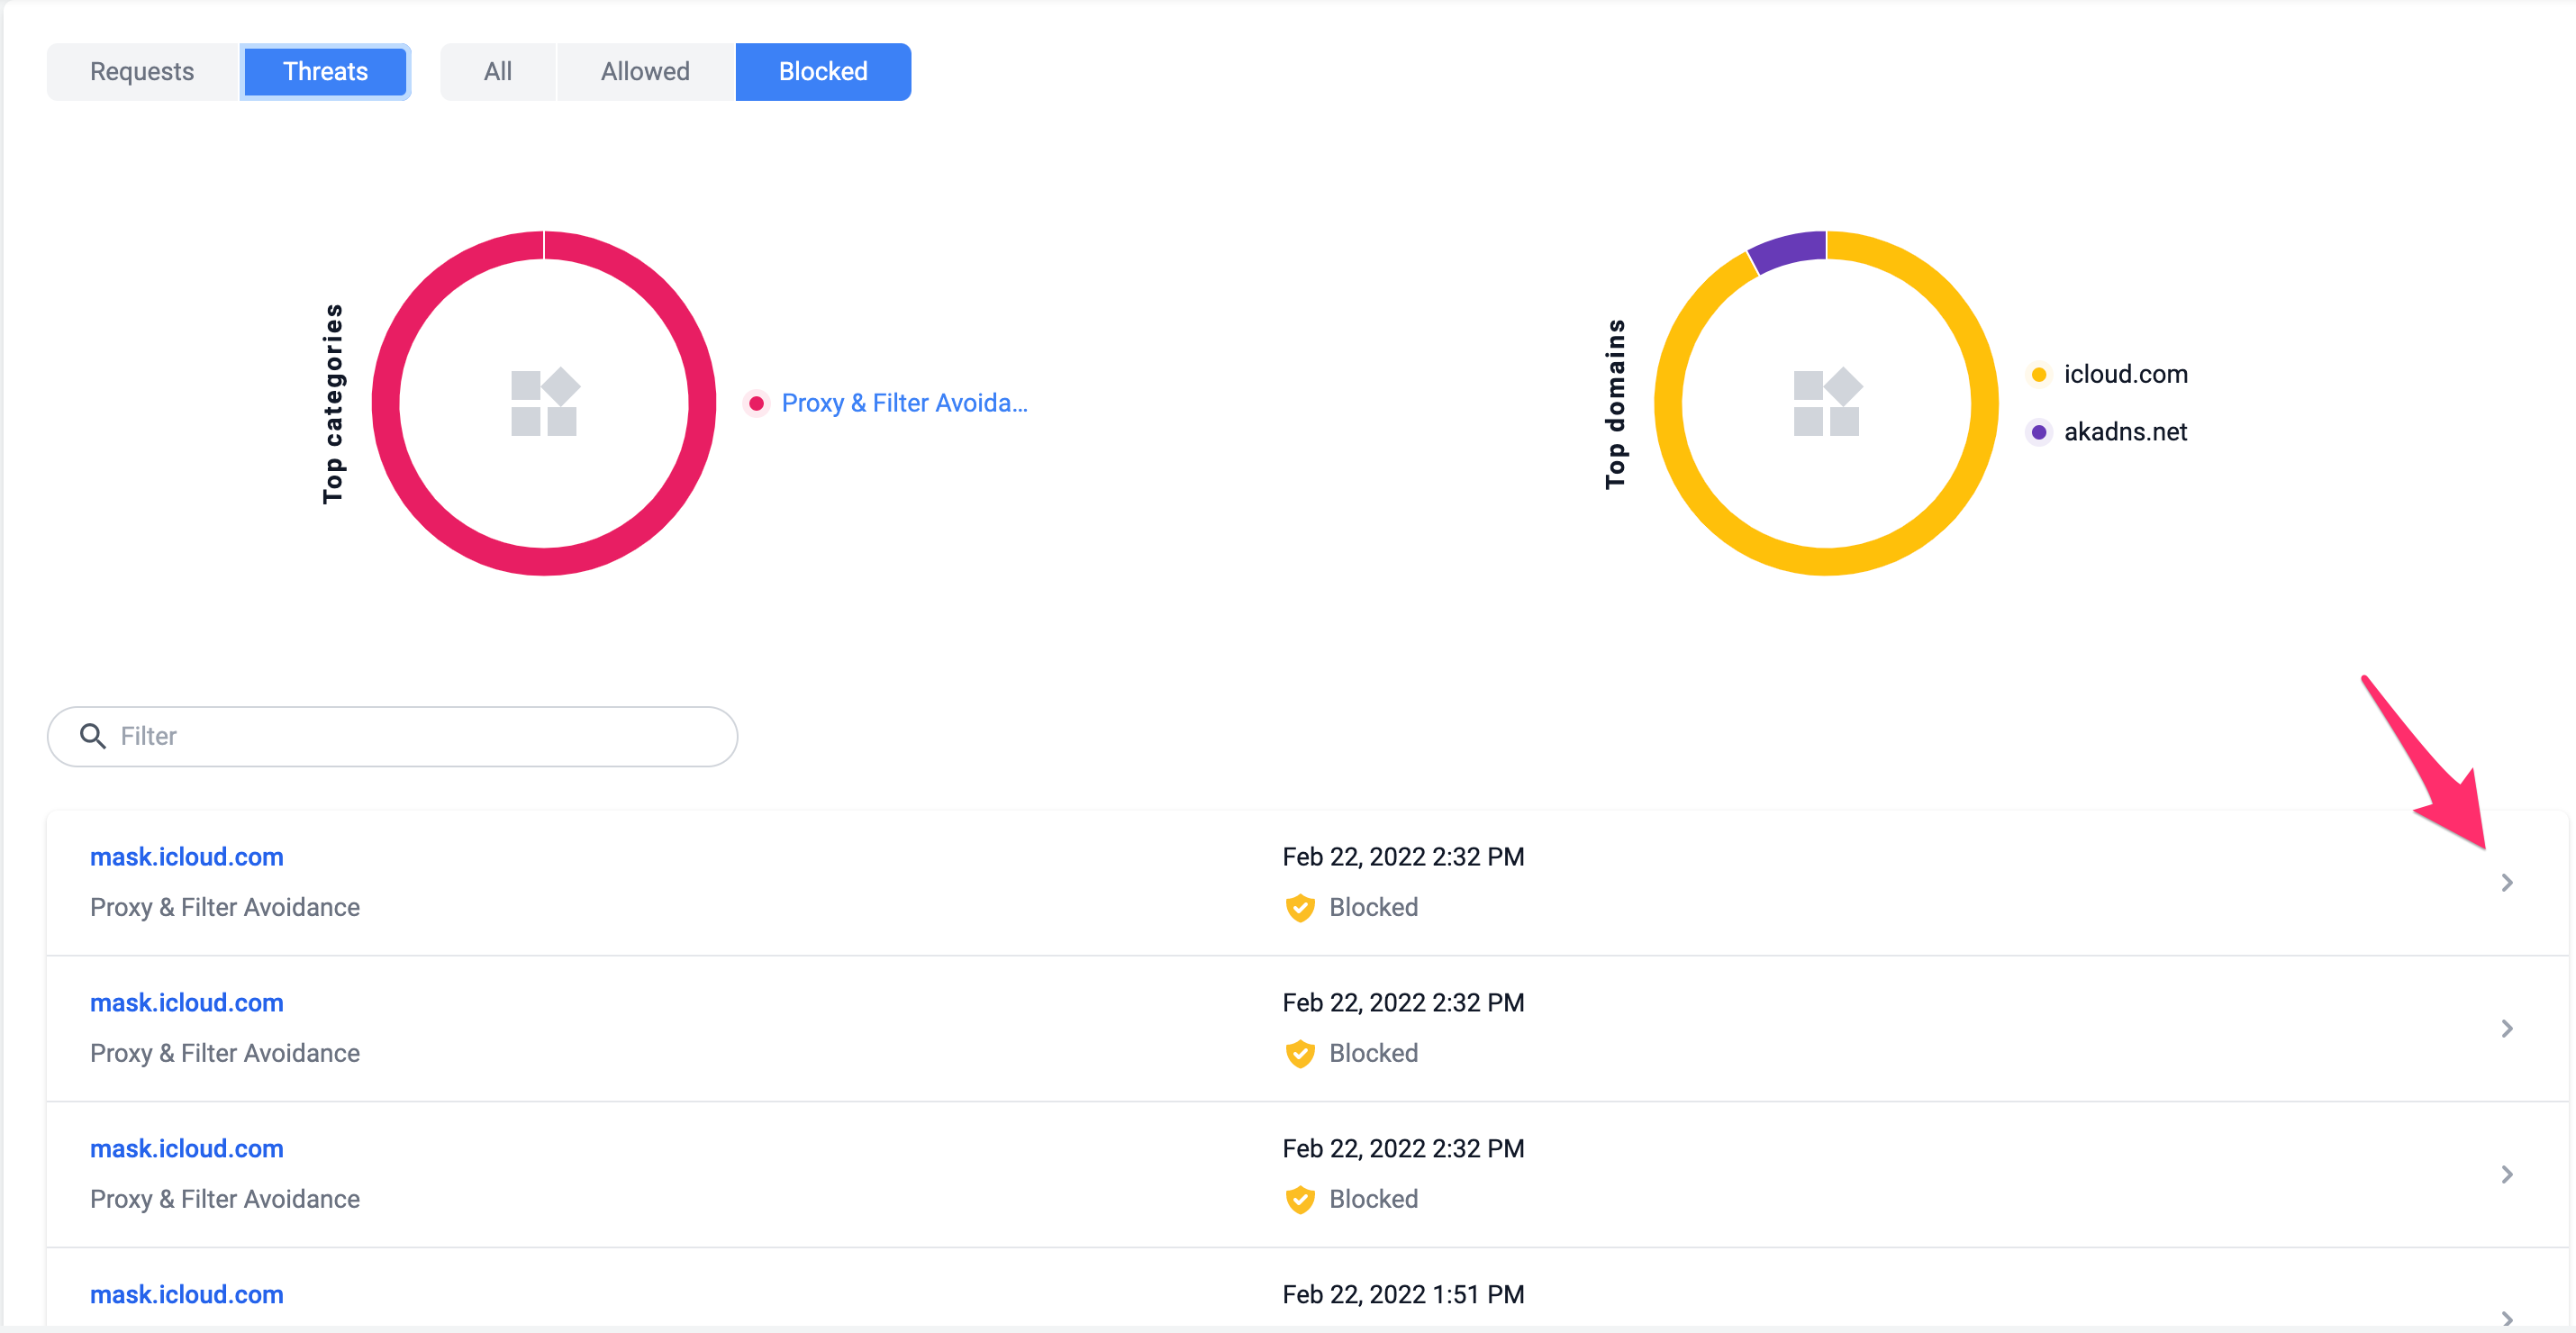Click first row's Proxy & Filter Avoidance text
Image resolution: width=2576 pixels, height=1333 pixels.
225,907
